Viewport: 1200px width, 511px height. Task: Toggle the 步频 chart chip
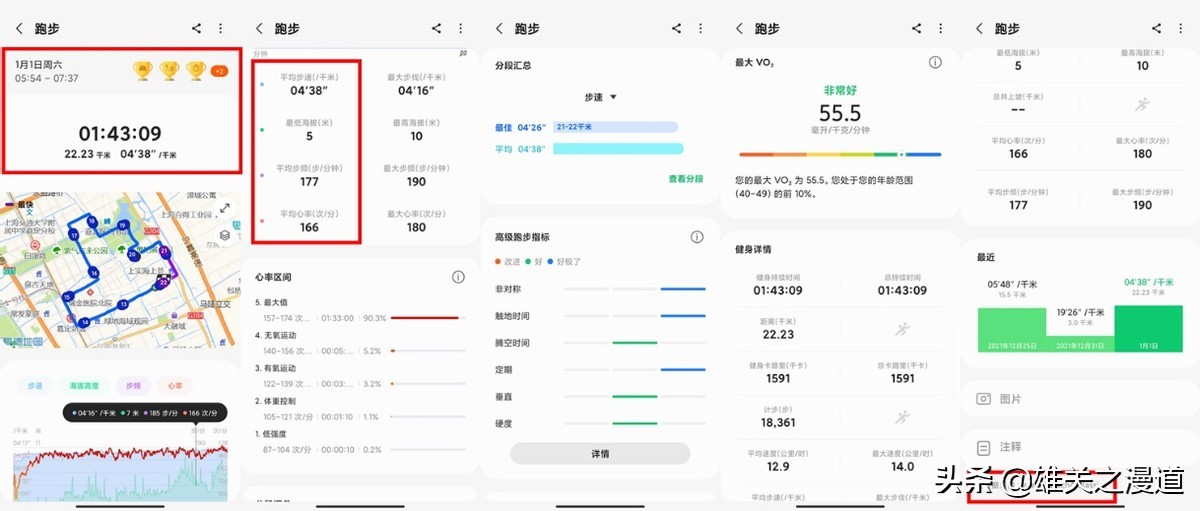[x=131, y=385]
